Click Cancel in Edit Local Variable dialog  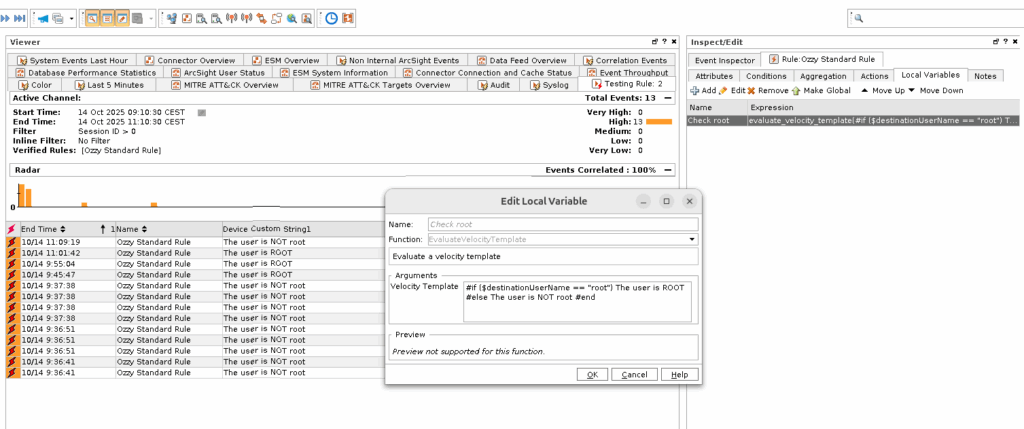click(x=634, y=374)
